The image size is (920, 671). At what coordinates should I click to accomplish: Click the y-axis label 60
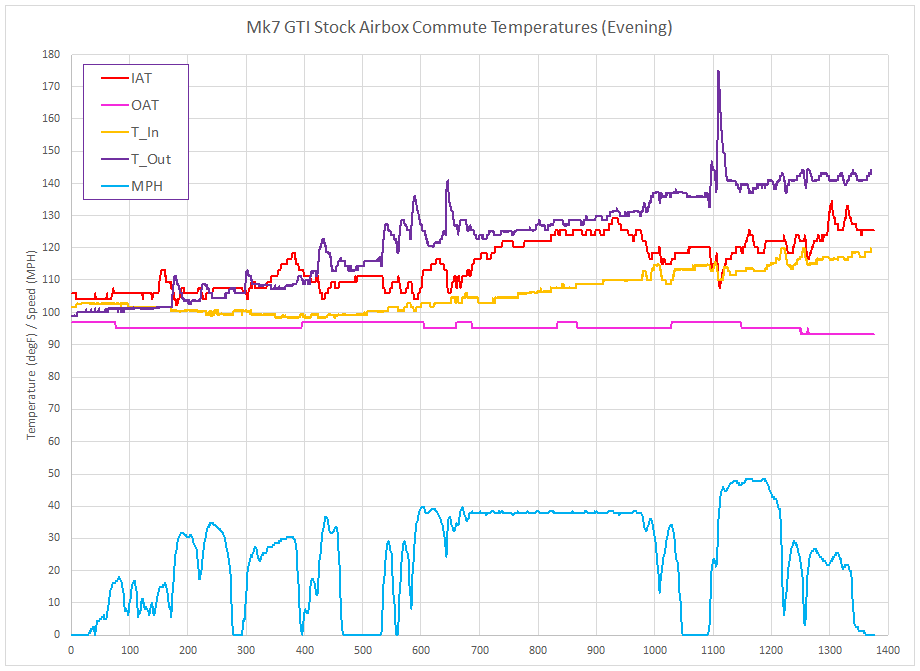[x=53, y=441]
